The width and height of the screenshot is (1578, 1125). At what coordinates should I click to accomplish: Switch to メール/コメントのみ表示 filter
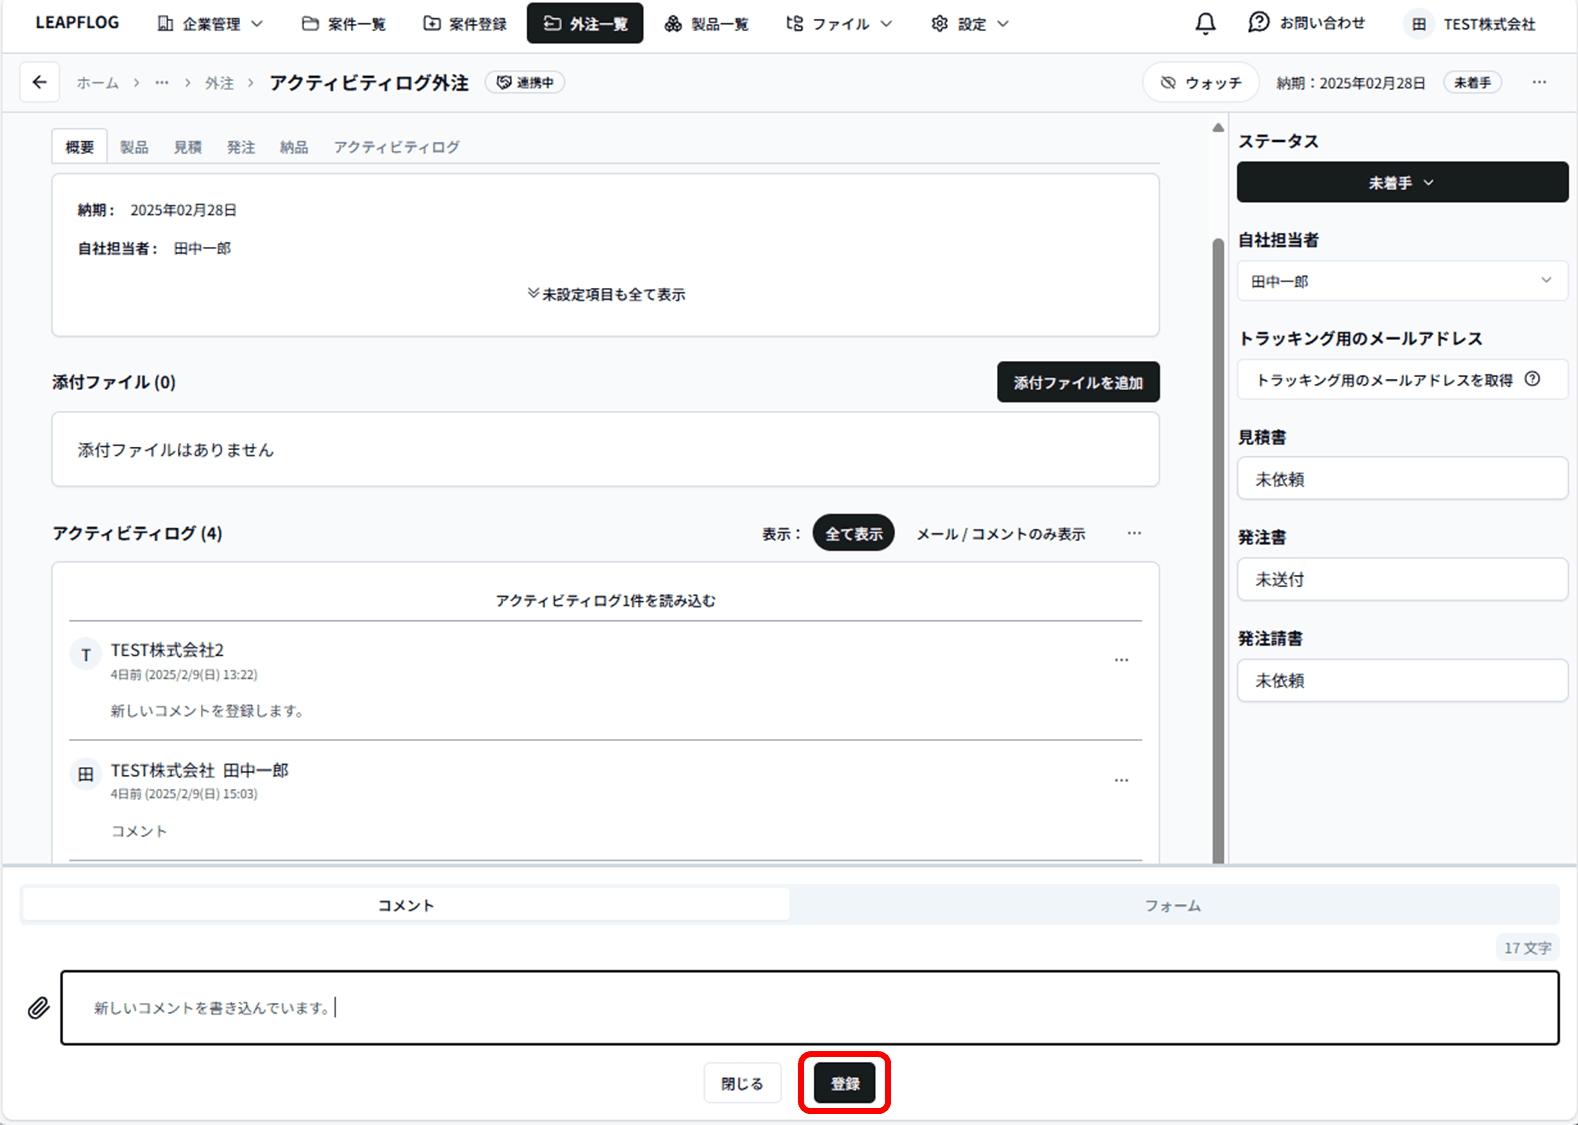click(1000, 534)
